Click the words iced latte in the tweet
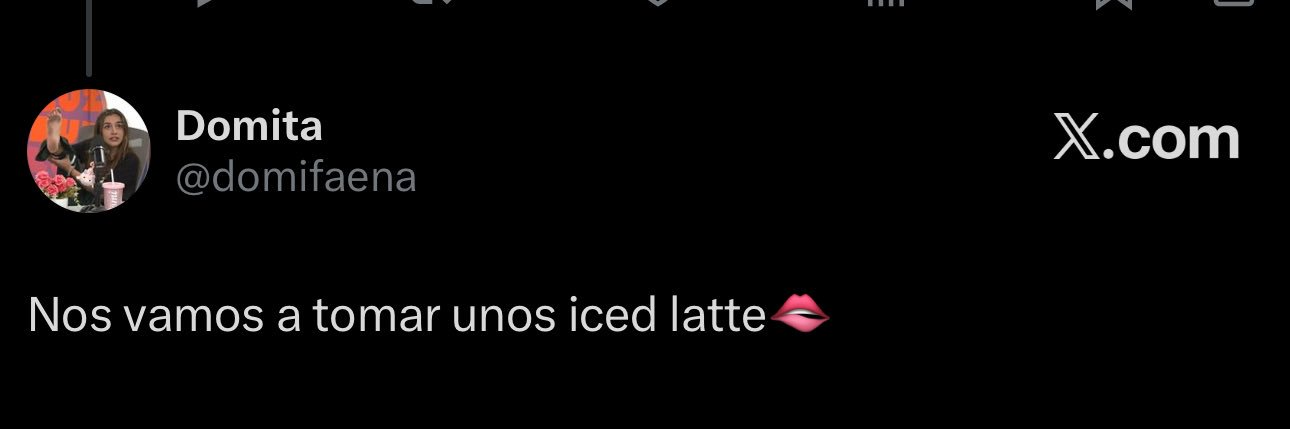 pos(667,315)
